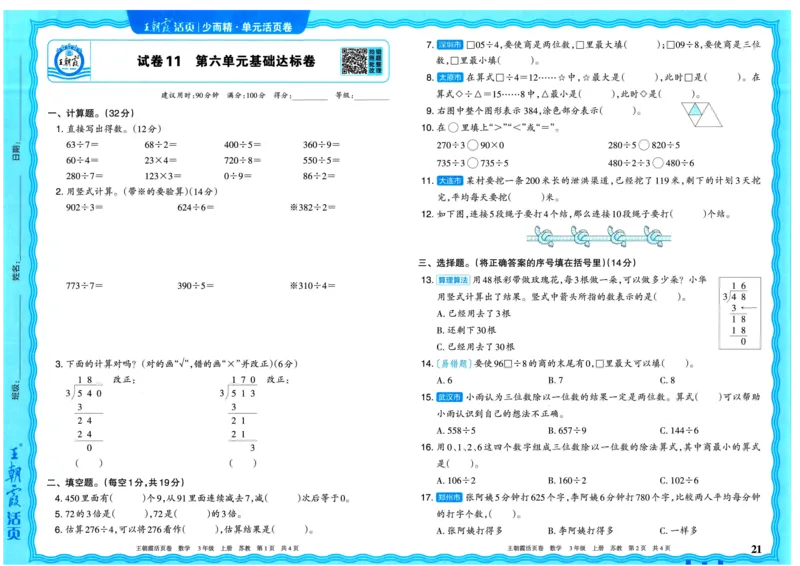Click the problem 123×3=
This screenshot has height=566, width=800.
click(x=163, y=176)
